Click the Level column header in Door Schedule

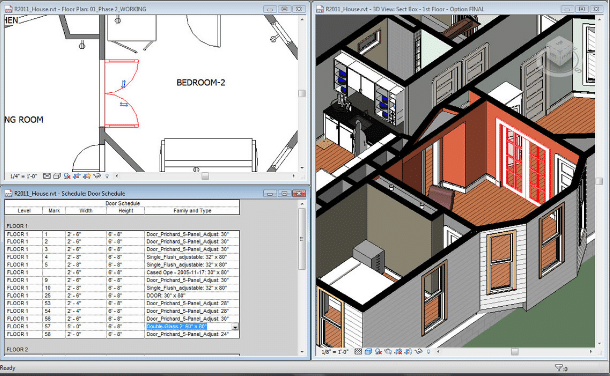tap(24, 211)
